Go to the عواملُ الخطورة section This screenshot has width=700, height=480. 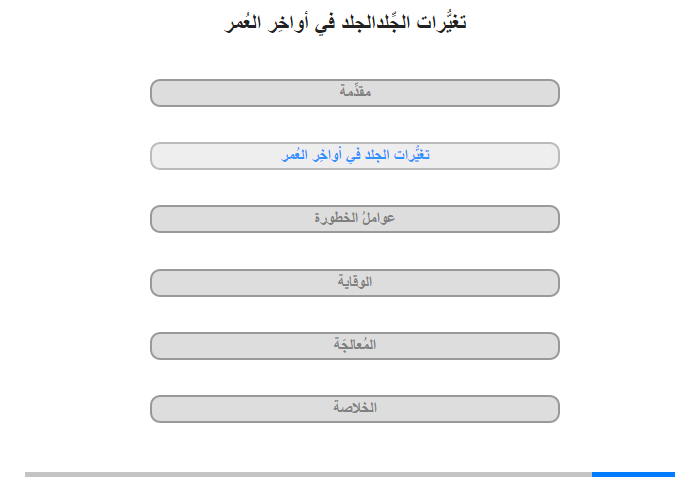pos(354,219)
